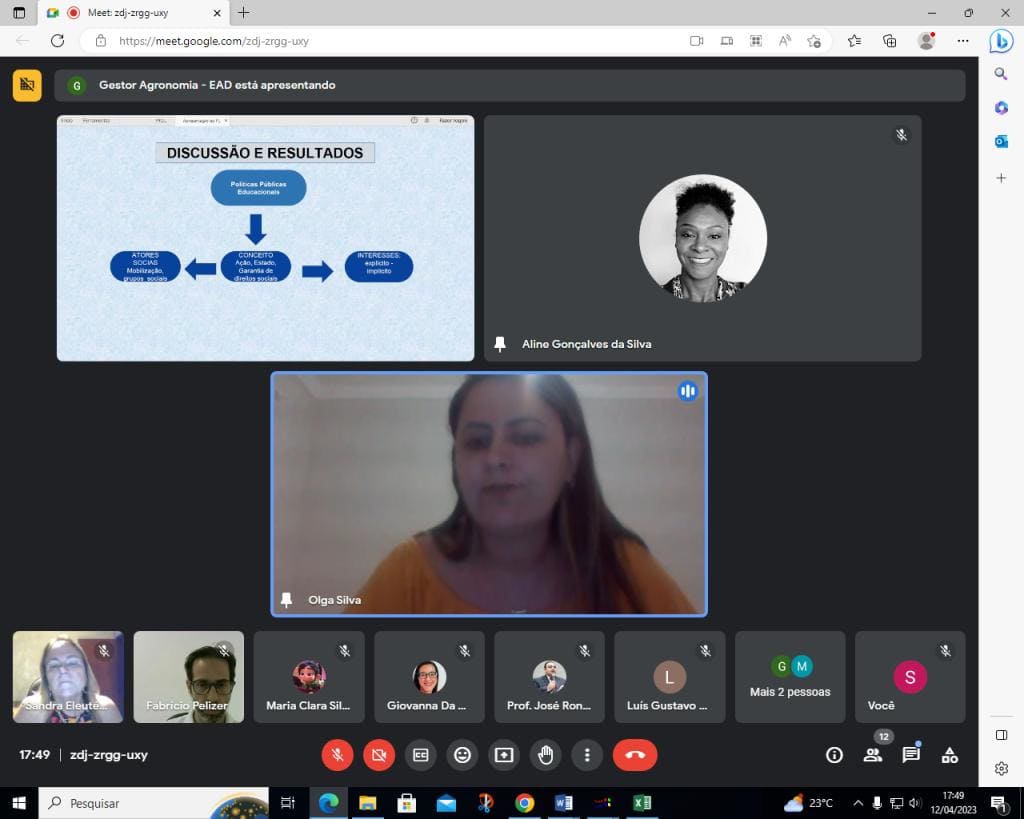The image size is (1024, 819).
Task: Turn on captions with CC button
Action: 421,755
